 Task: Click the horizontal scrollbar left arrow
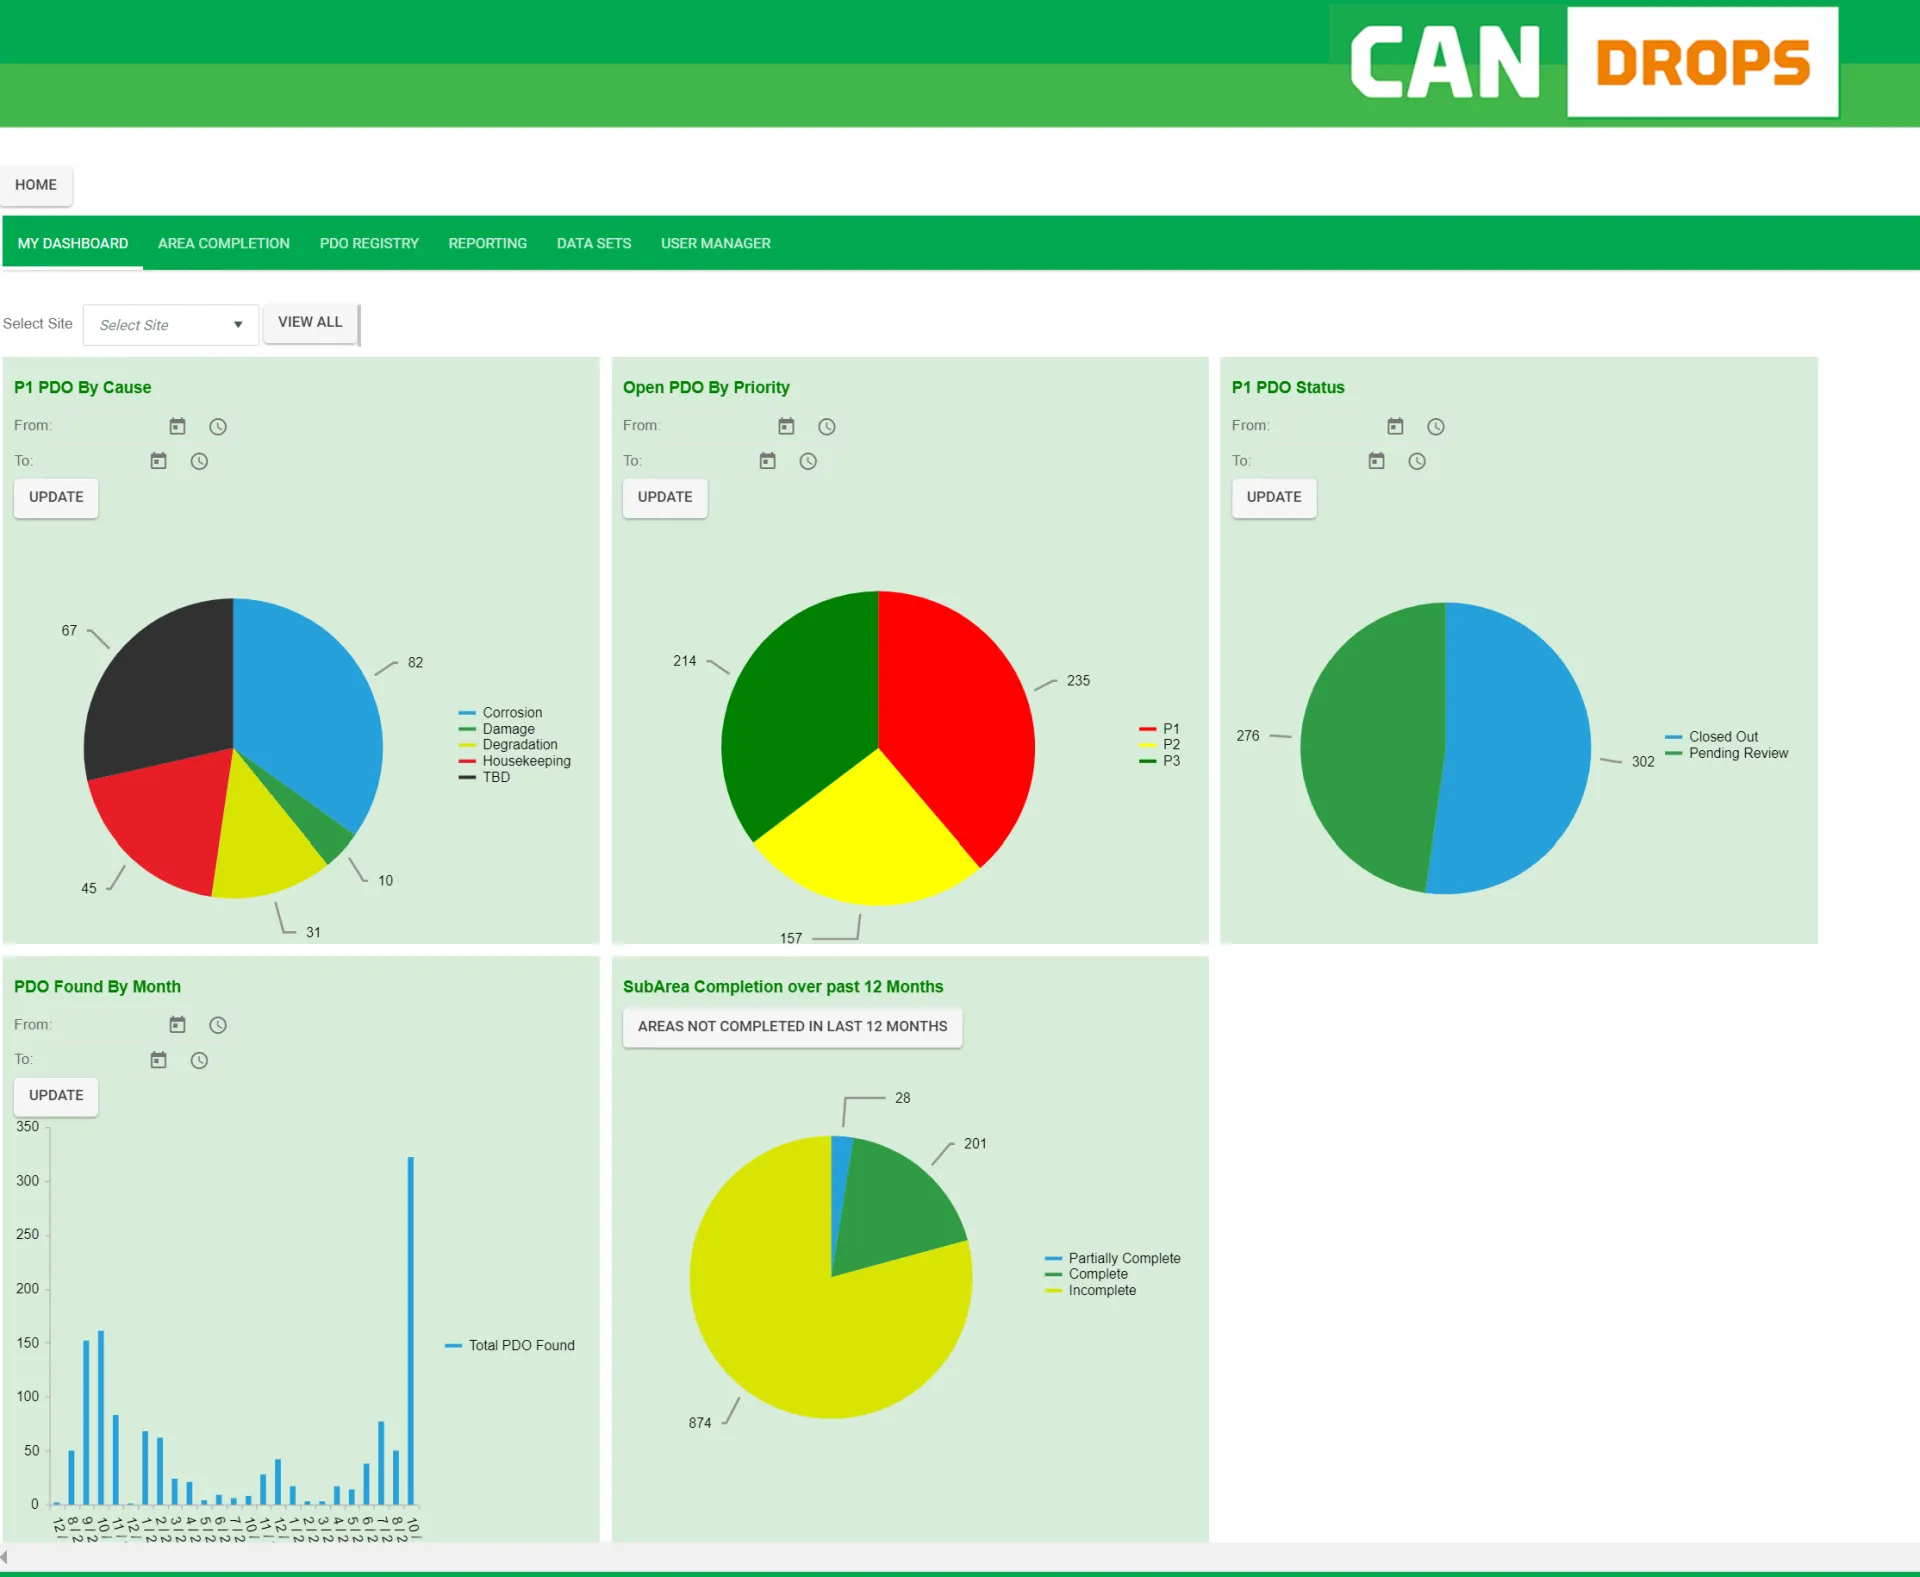5,1556
